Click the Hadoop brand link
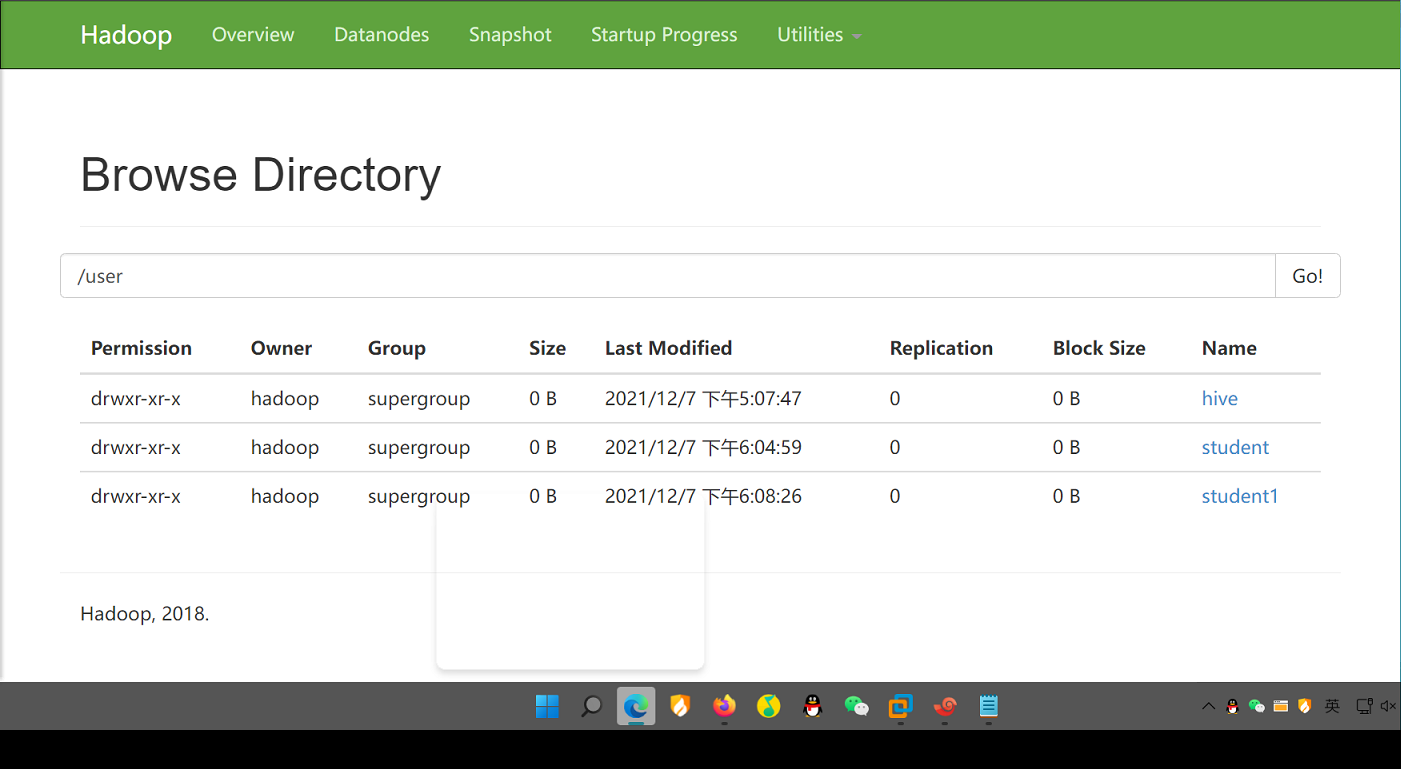Viewport: 1401px width, 769px height. coord(126,35)
